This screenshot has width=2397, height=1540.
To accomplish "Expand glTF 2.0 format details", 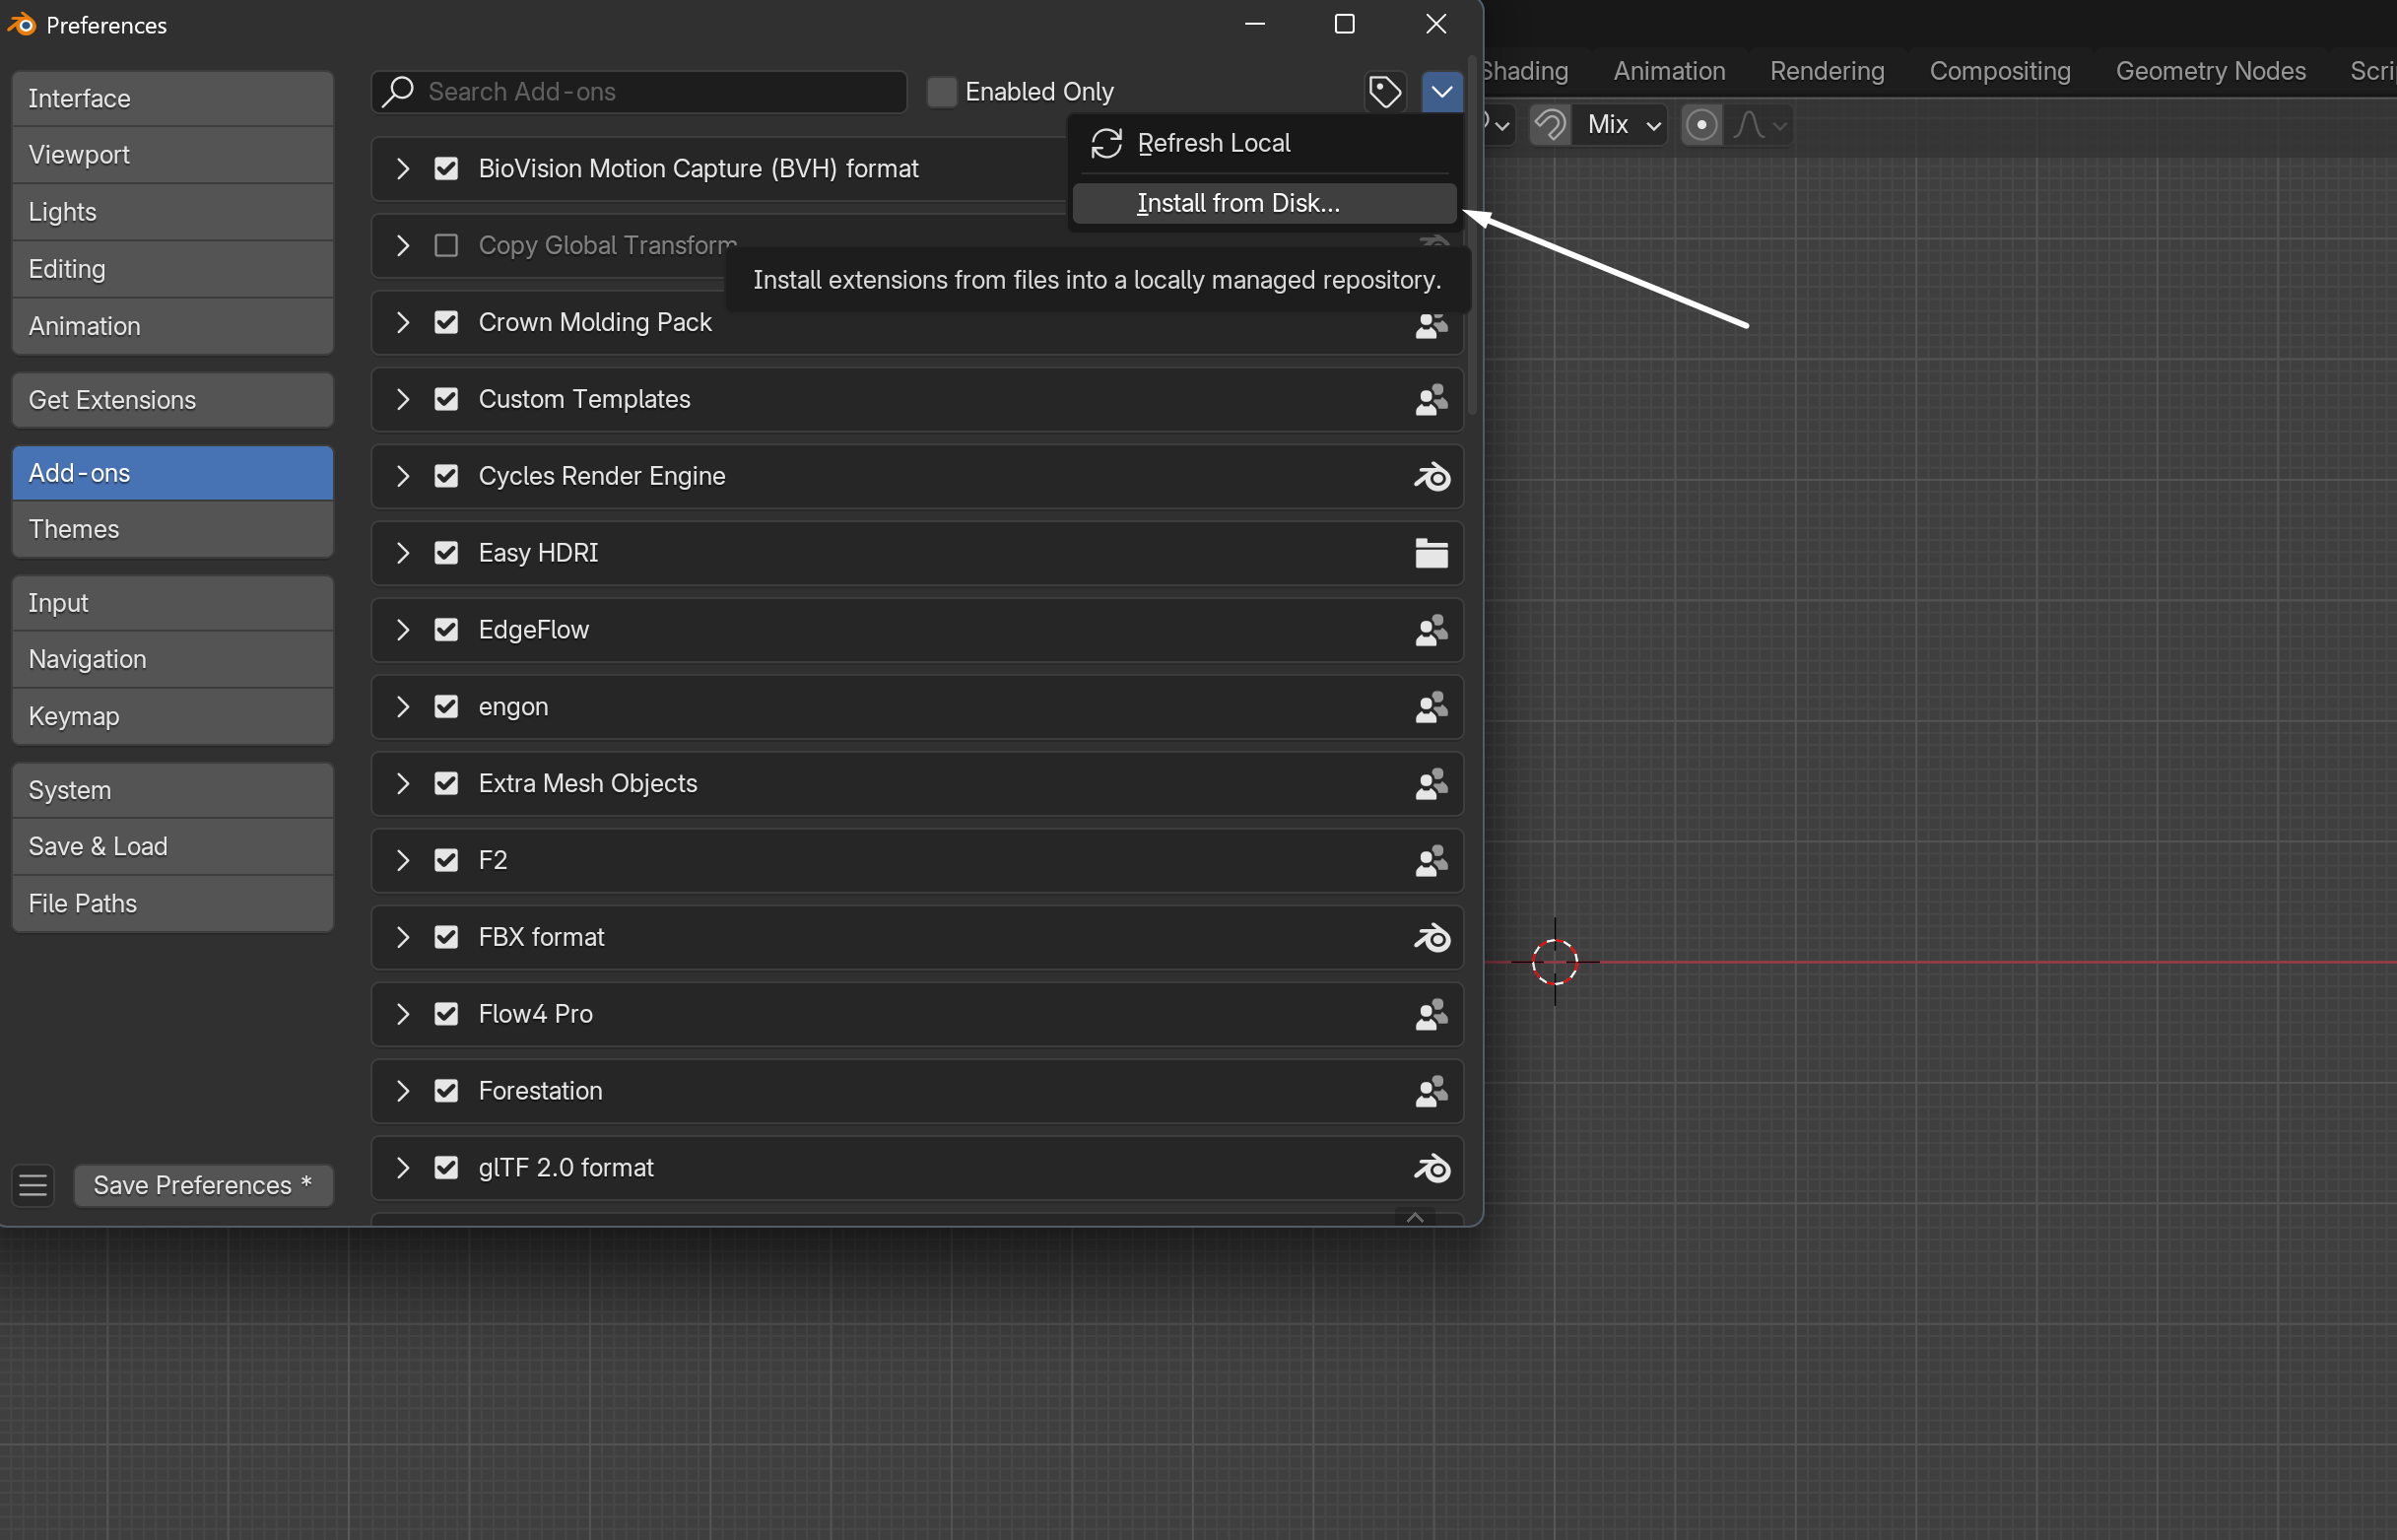I will coord(402,1168).
